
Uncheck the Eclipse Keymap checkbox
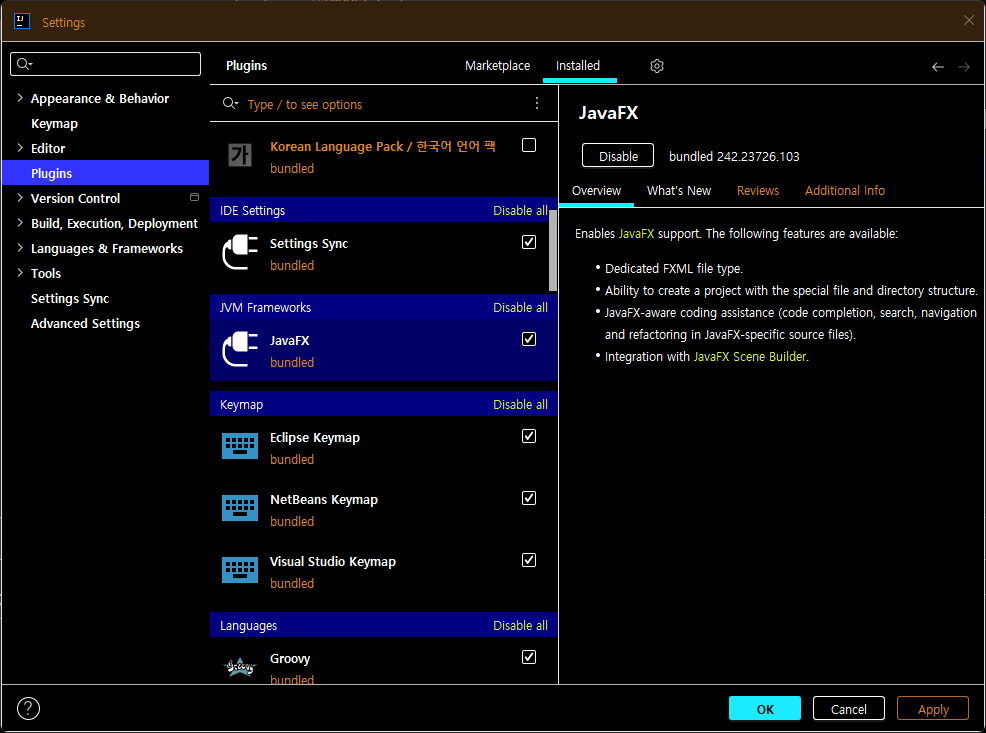529,436
